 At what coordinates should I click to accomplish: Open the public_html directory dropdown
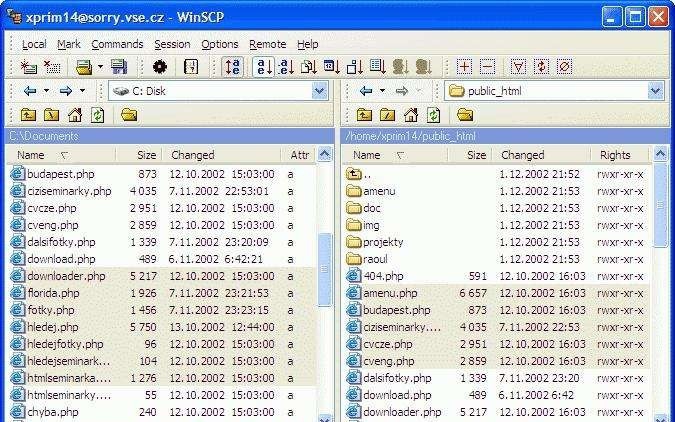(x=655, y=91)
